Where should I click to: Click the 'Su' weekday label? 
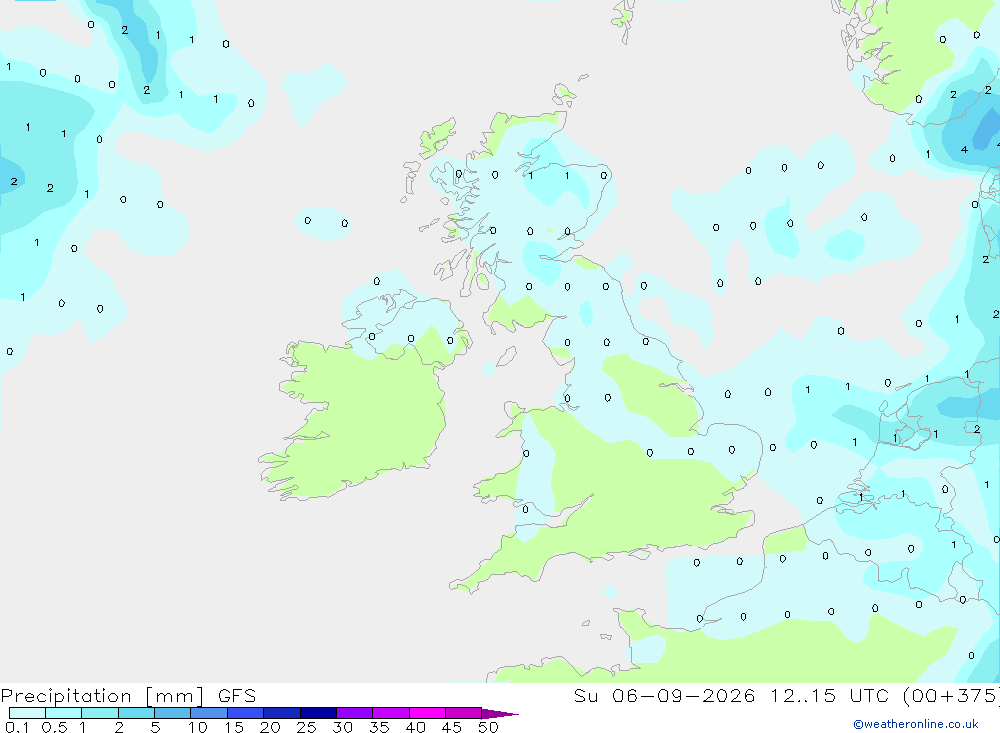(x=585, y=696)
